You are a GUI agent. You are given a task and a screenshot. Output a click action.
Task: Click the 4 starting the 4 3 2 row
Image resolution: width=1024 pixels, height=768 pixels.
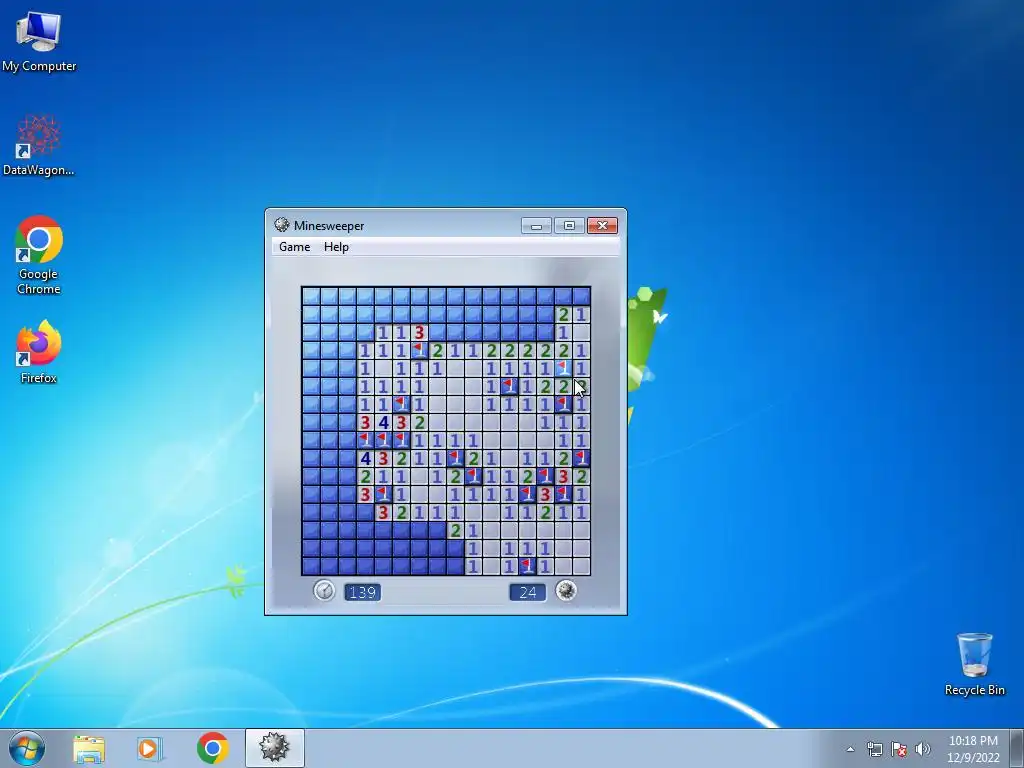coord(365,458)
